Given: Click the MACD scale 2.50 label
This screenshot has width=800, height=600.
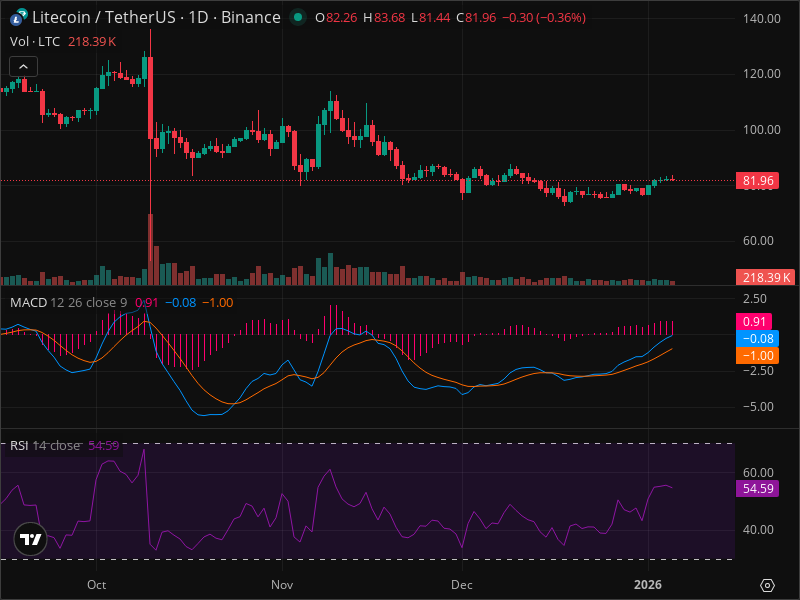Looking at the screenshot, I should coord(754,299).
